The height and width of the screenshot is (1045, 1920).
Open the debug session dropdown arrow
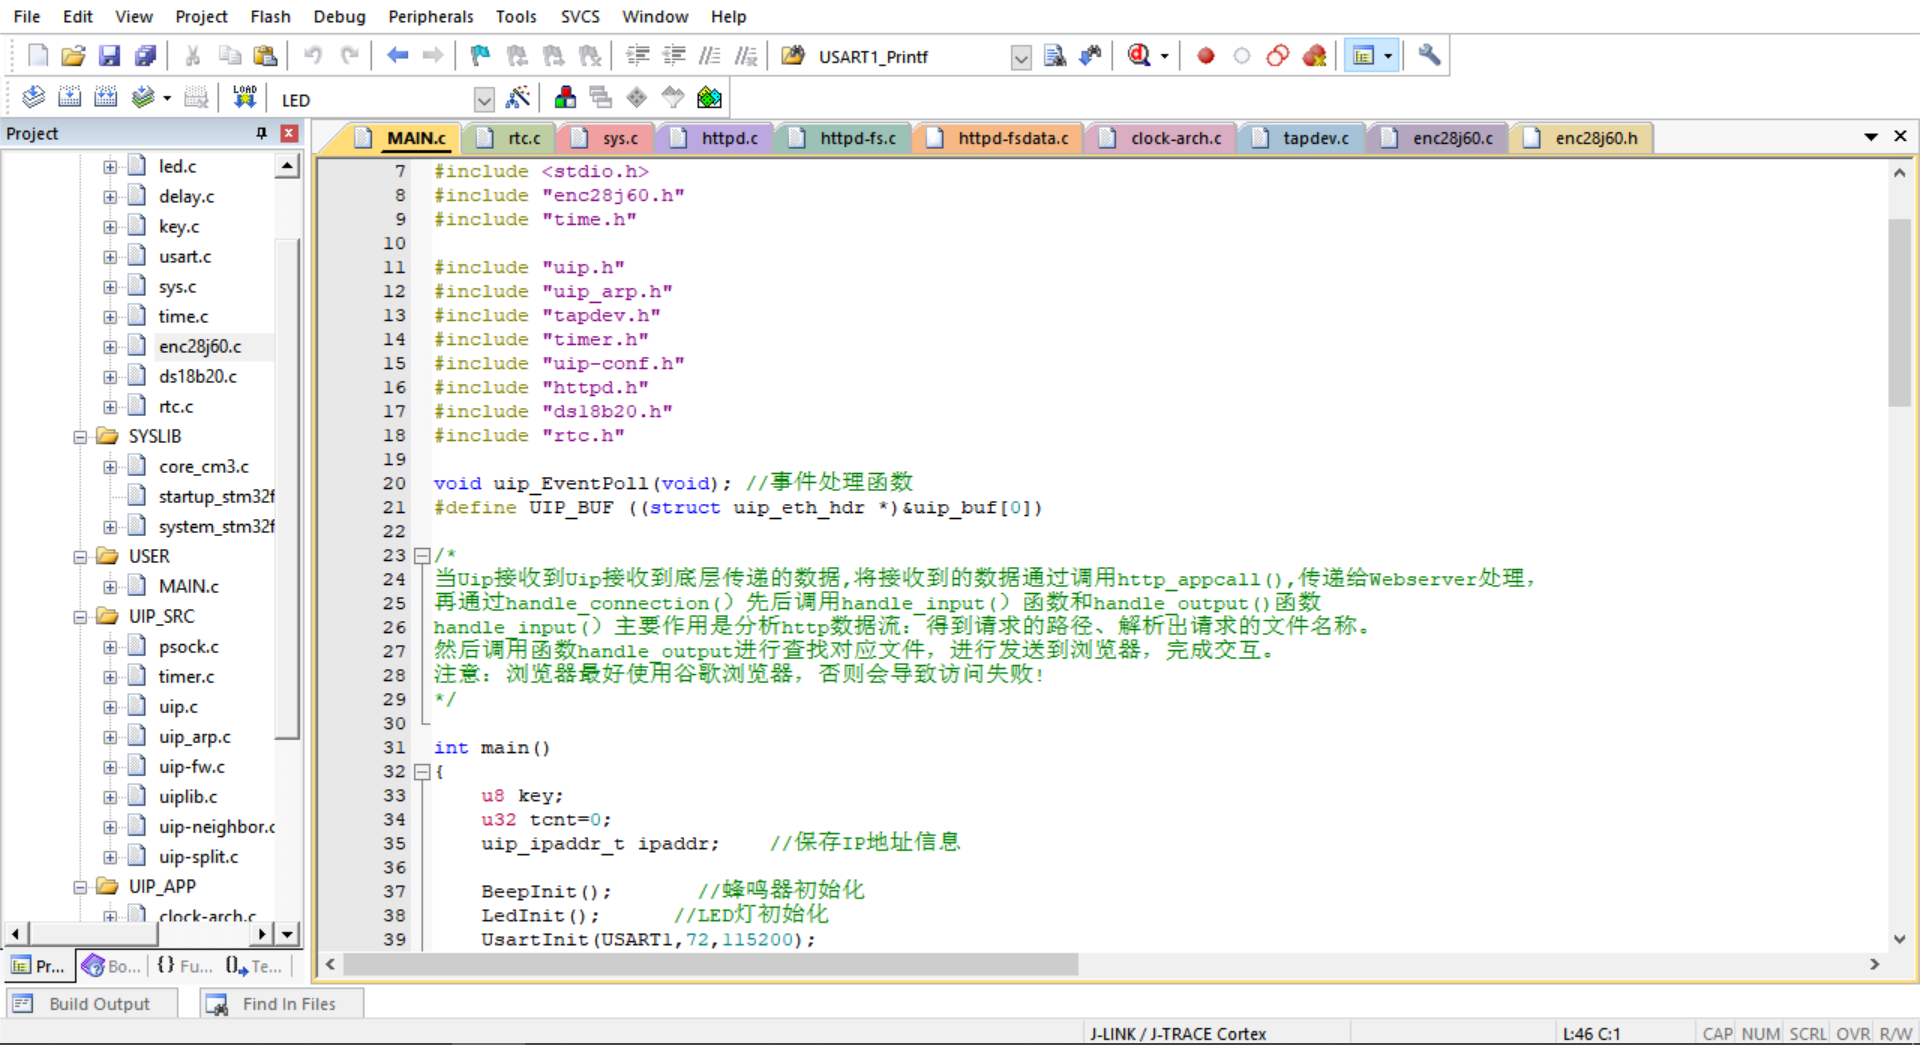[x=1164, y=56]
